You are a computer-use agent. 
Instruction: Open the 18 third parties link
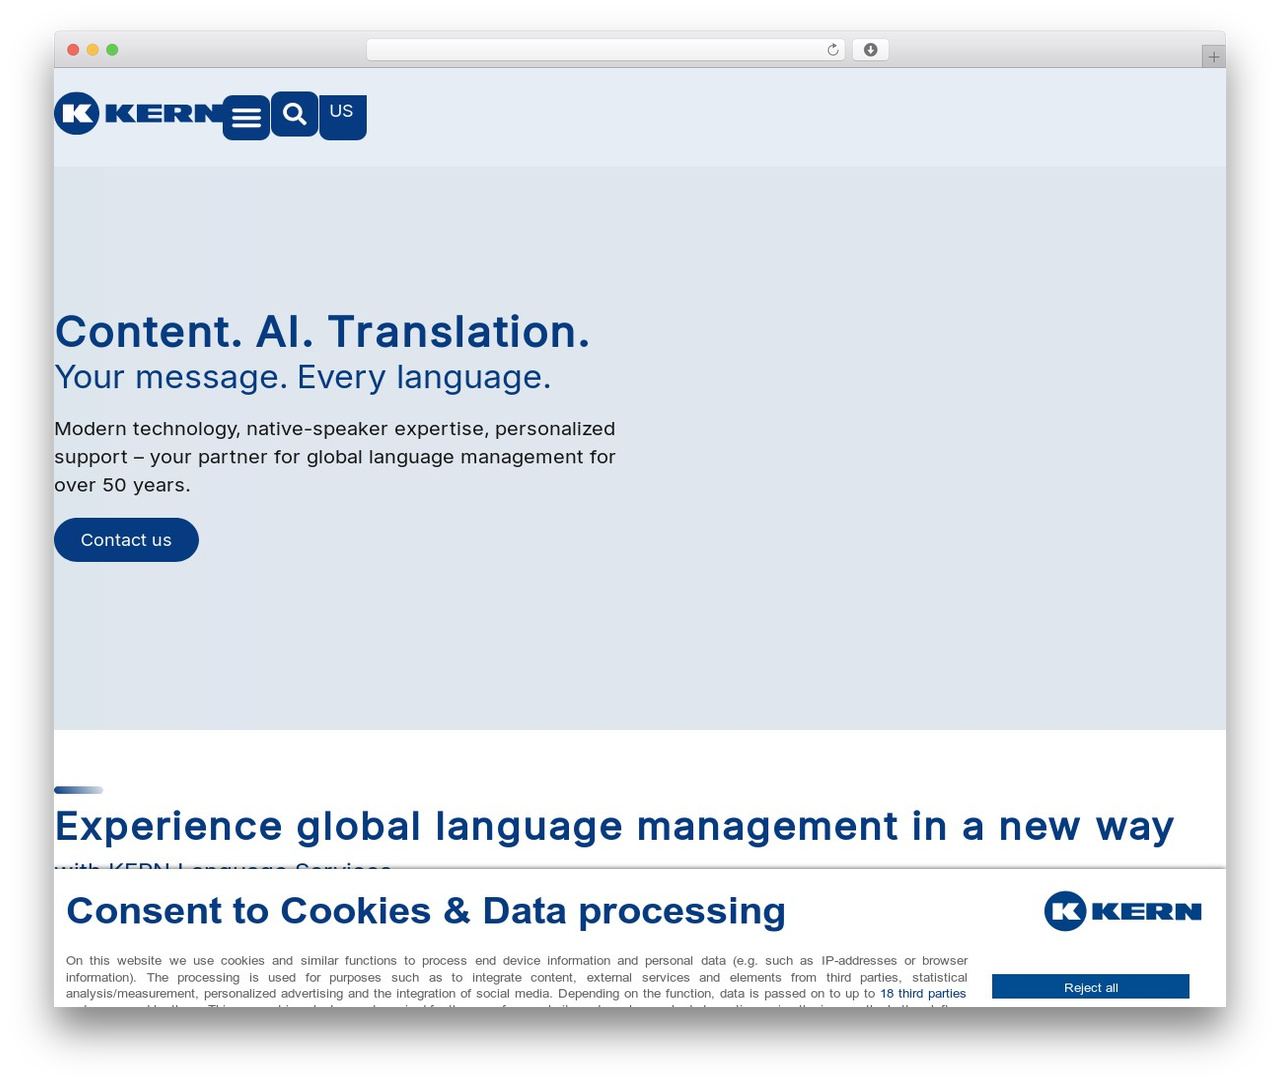pos(923,994)
